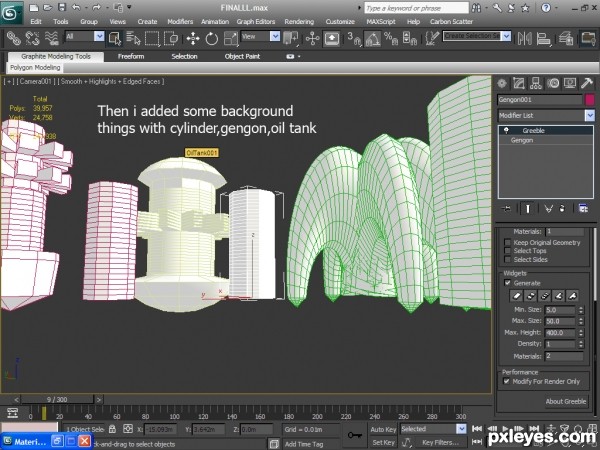Toggle the selection lock padlock icon
Image resolution: width=600 pixels, height=450 pixels.
(112, 429)
